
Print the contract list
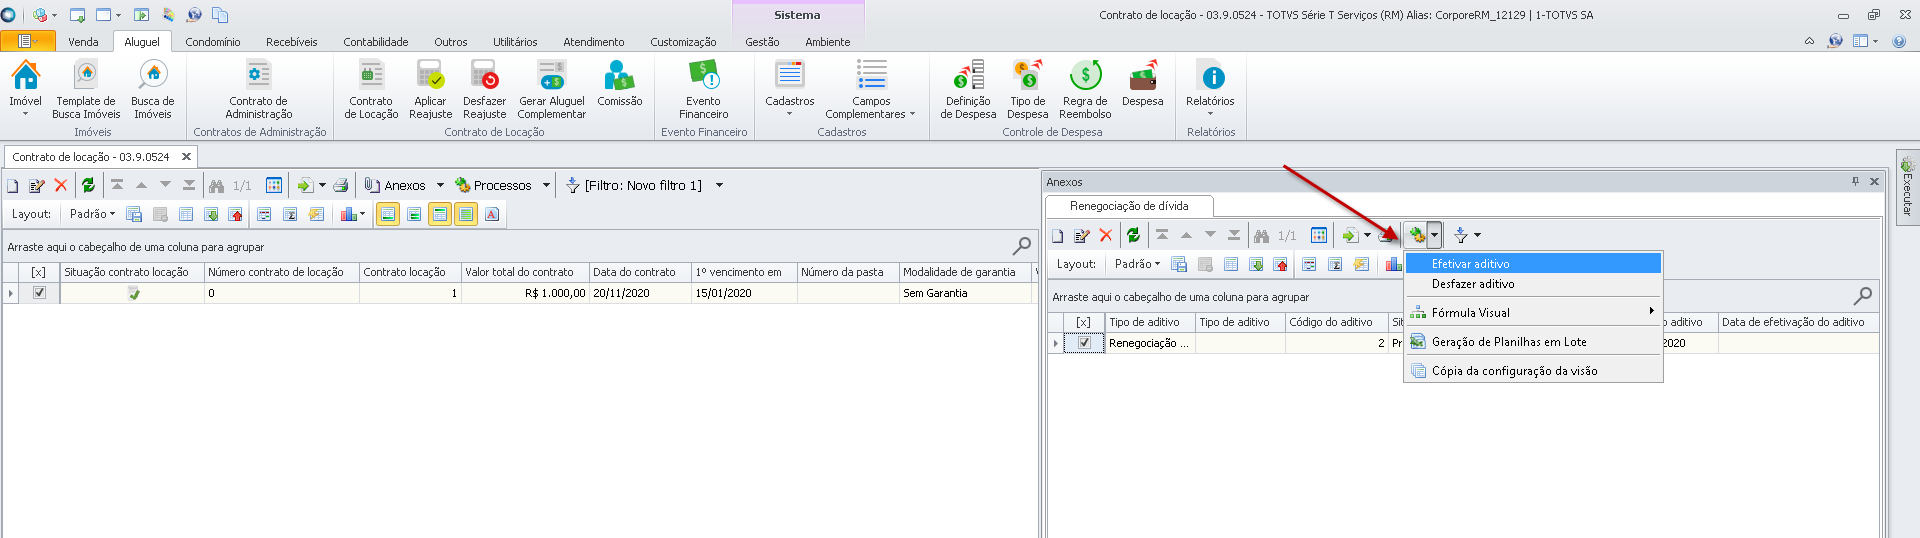(x=341, y=185)
